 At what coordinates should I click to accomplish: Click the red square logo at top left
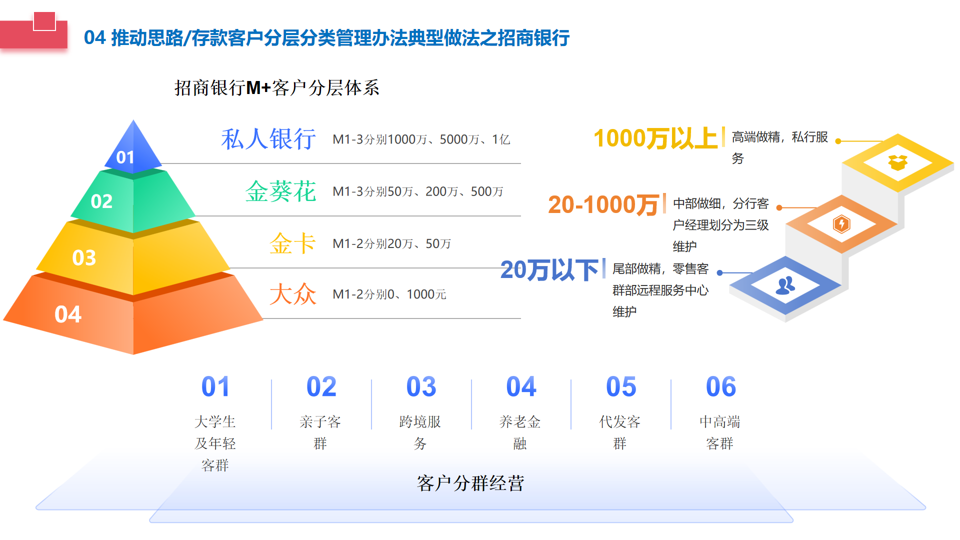coord(34,31)
